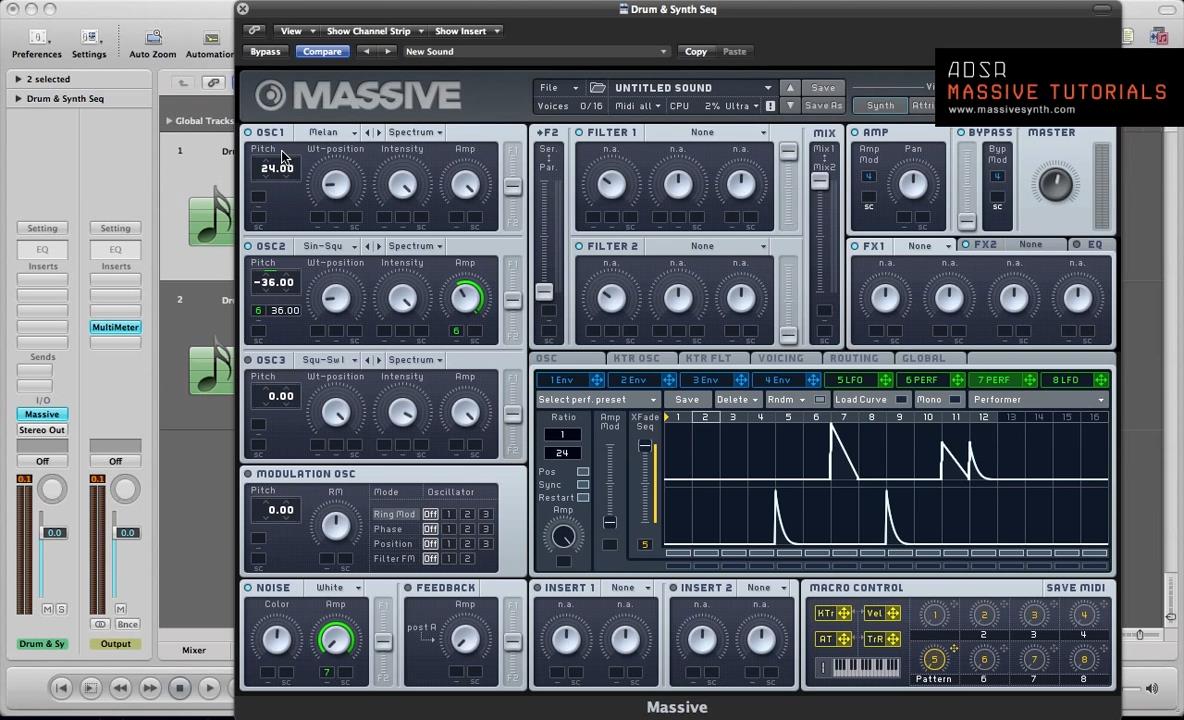Click Save As button in Massive header
The width and height of the screenshot is (1184, 720).
822,106
